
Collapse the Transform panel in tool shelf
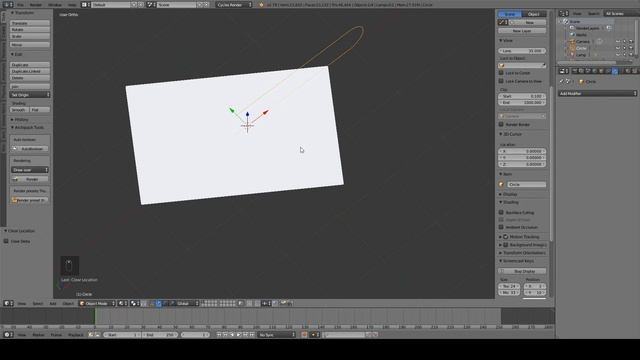22,13
